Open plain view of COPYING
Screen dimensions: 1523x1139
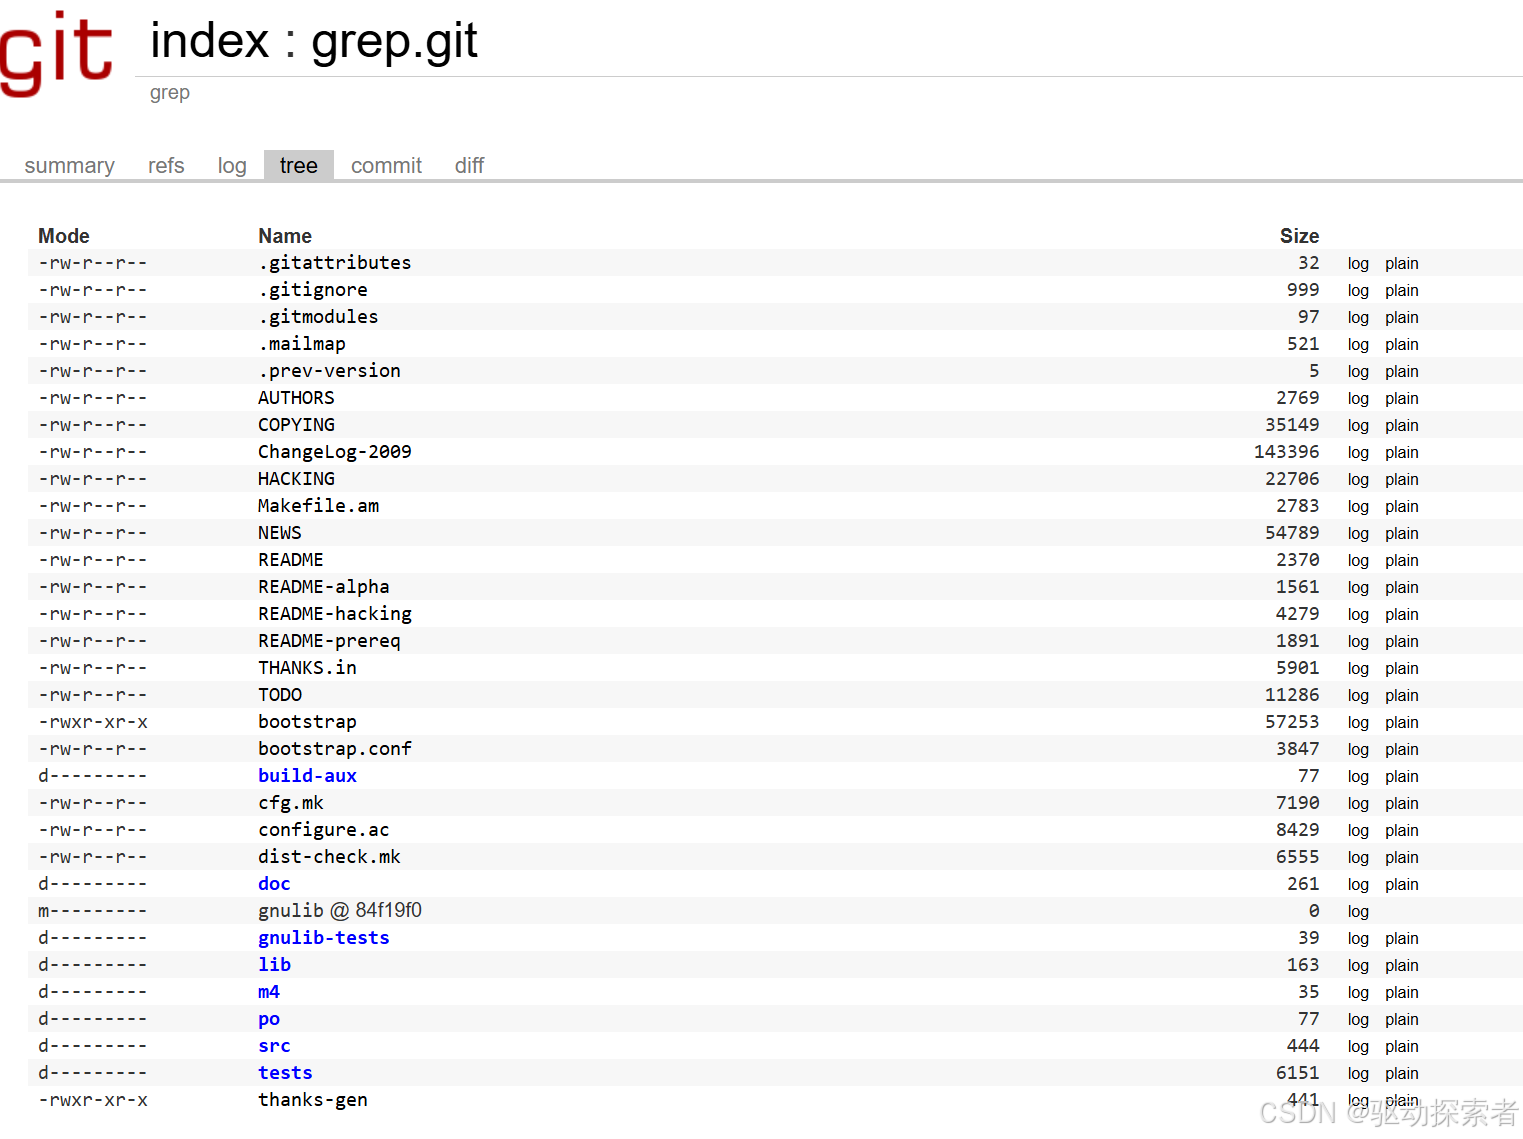tap(1401, 425)
